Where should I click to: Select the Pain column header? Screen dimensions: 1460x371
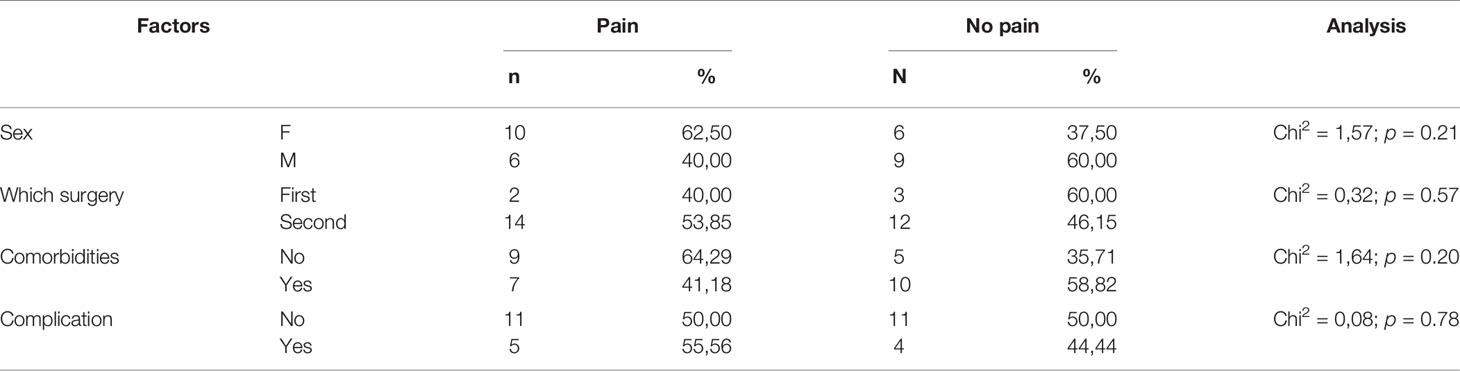(617, 28)
